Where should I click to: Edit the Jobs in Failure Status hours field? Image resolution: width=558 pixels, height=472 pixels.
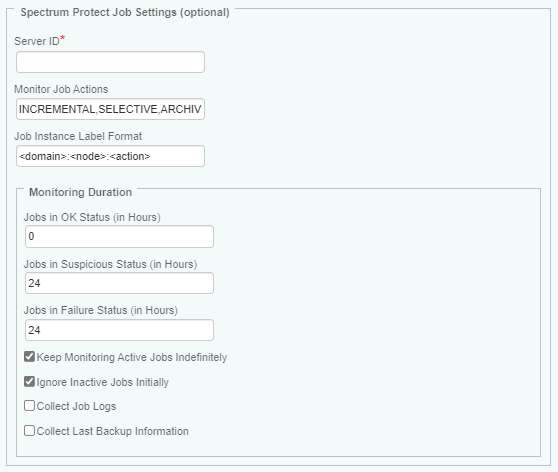[119, 330]
